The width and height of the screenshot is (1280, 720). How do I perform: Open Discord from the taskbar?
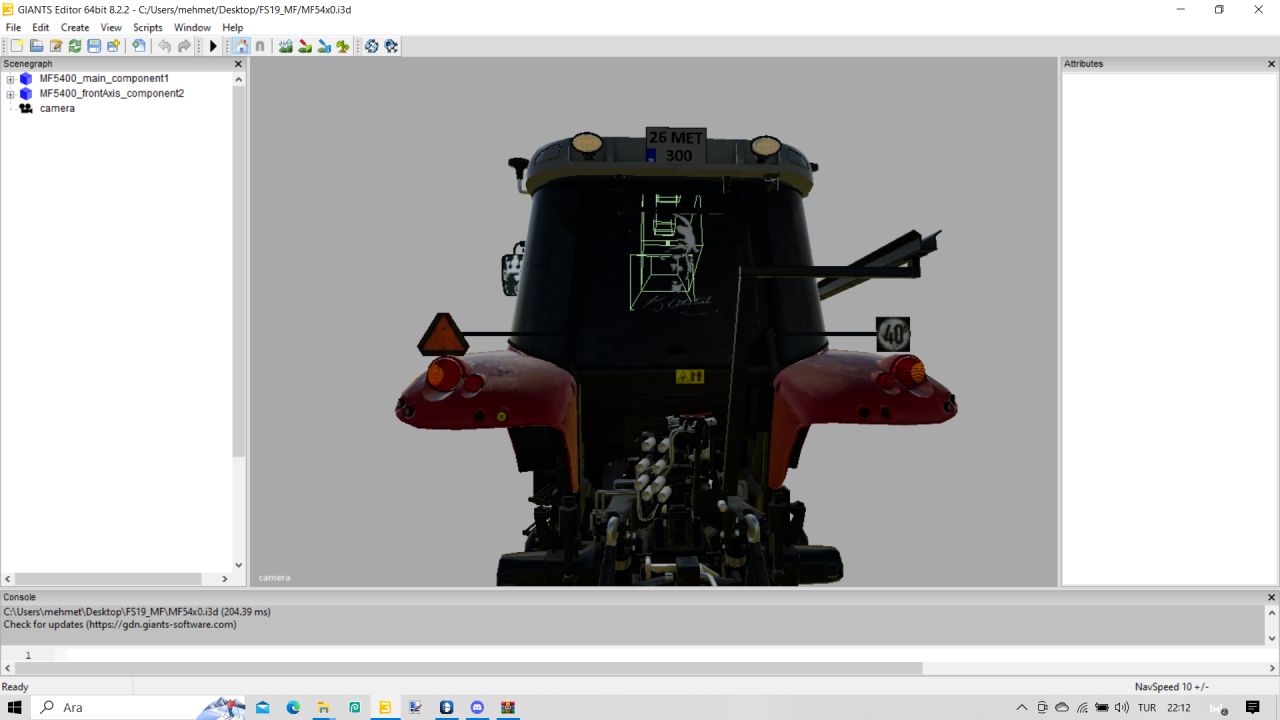(477, 708)
